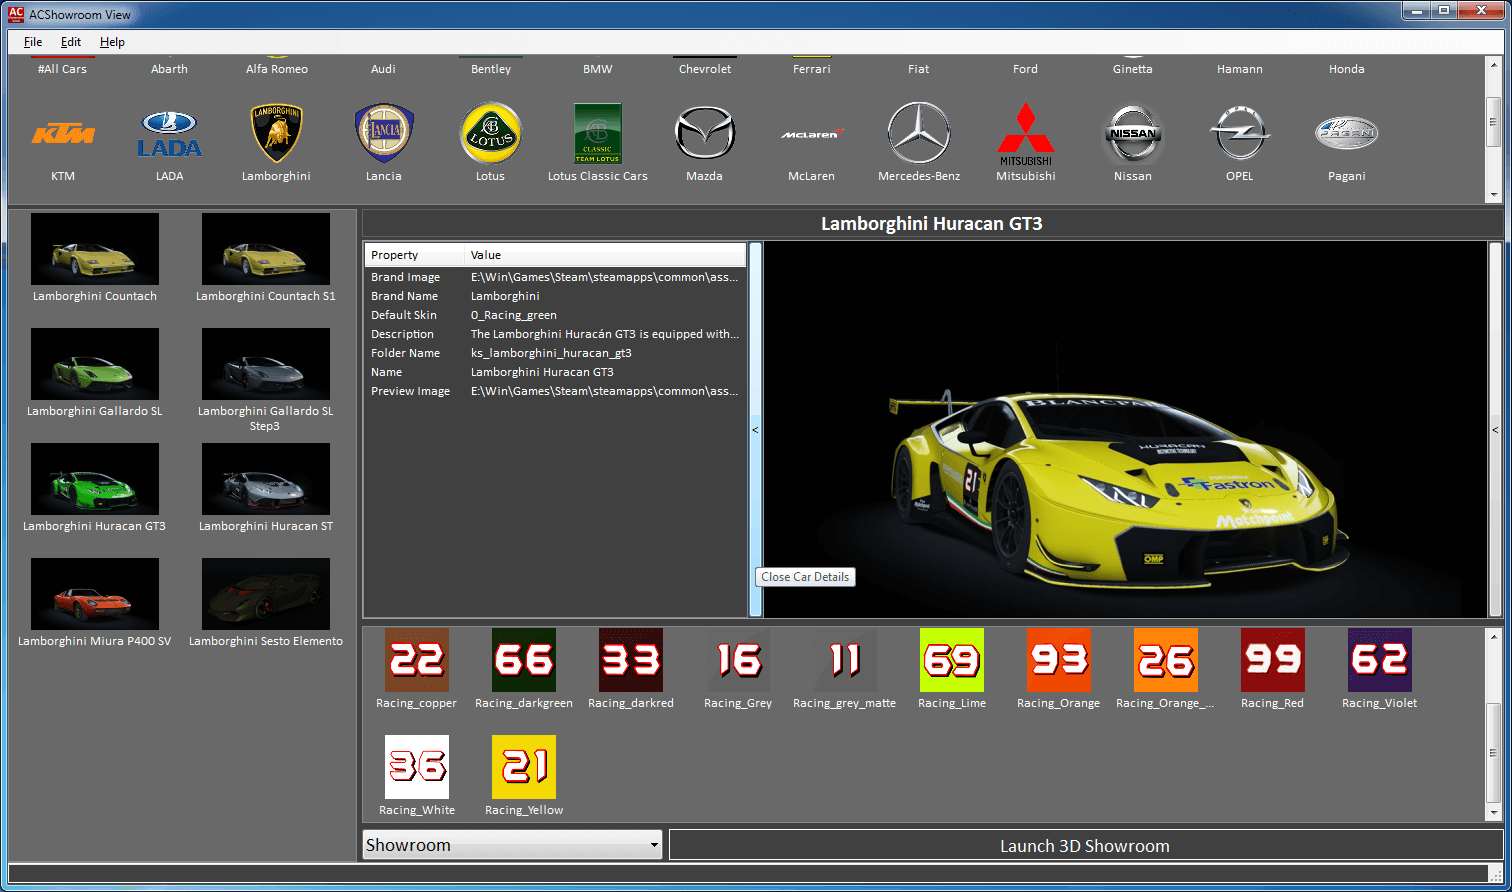Viewport: 1512px width, 892px height.
Task: Select the Description property row
Action: coord(556,334)
